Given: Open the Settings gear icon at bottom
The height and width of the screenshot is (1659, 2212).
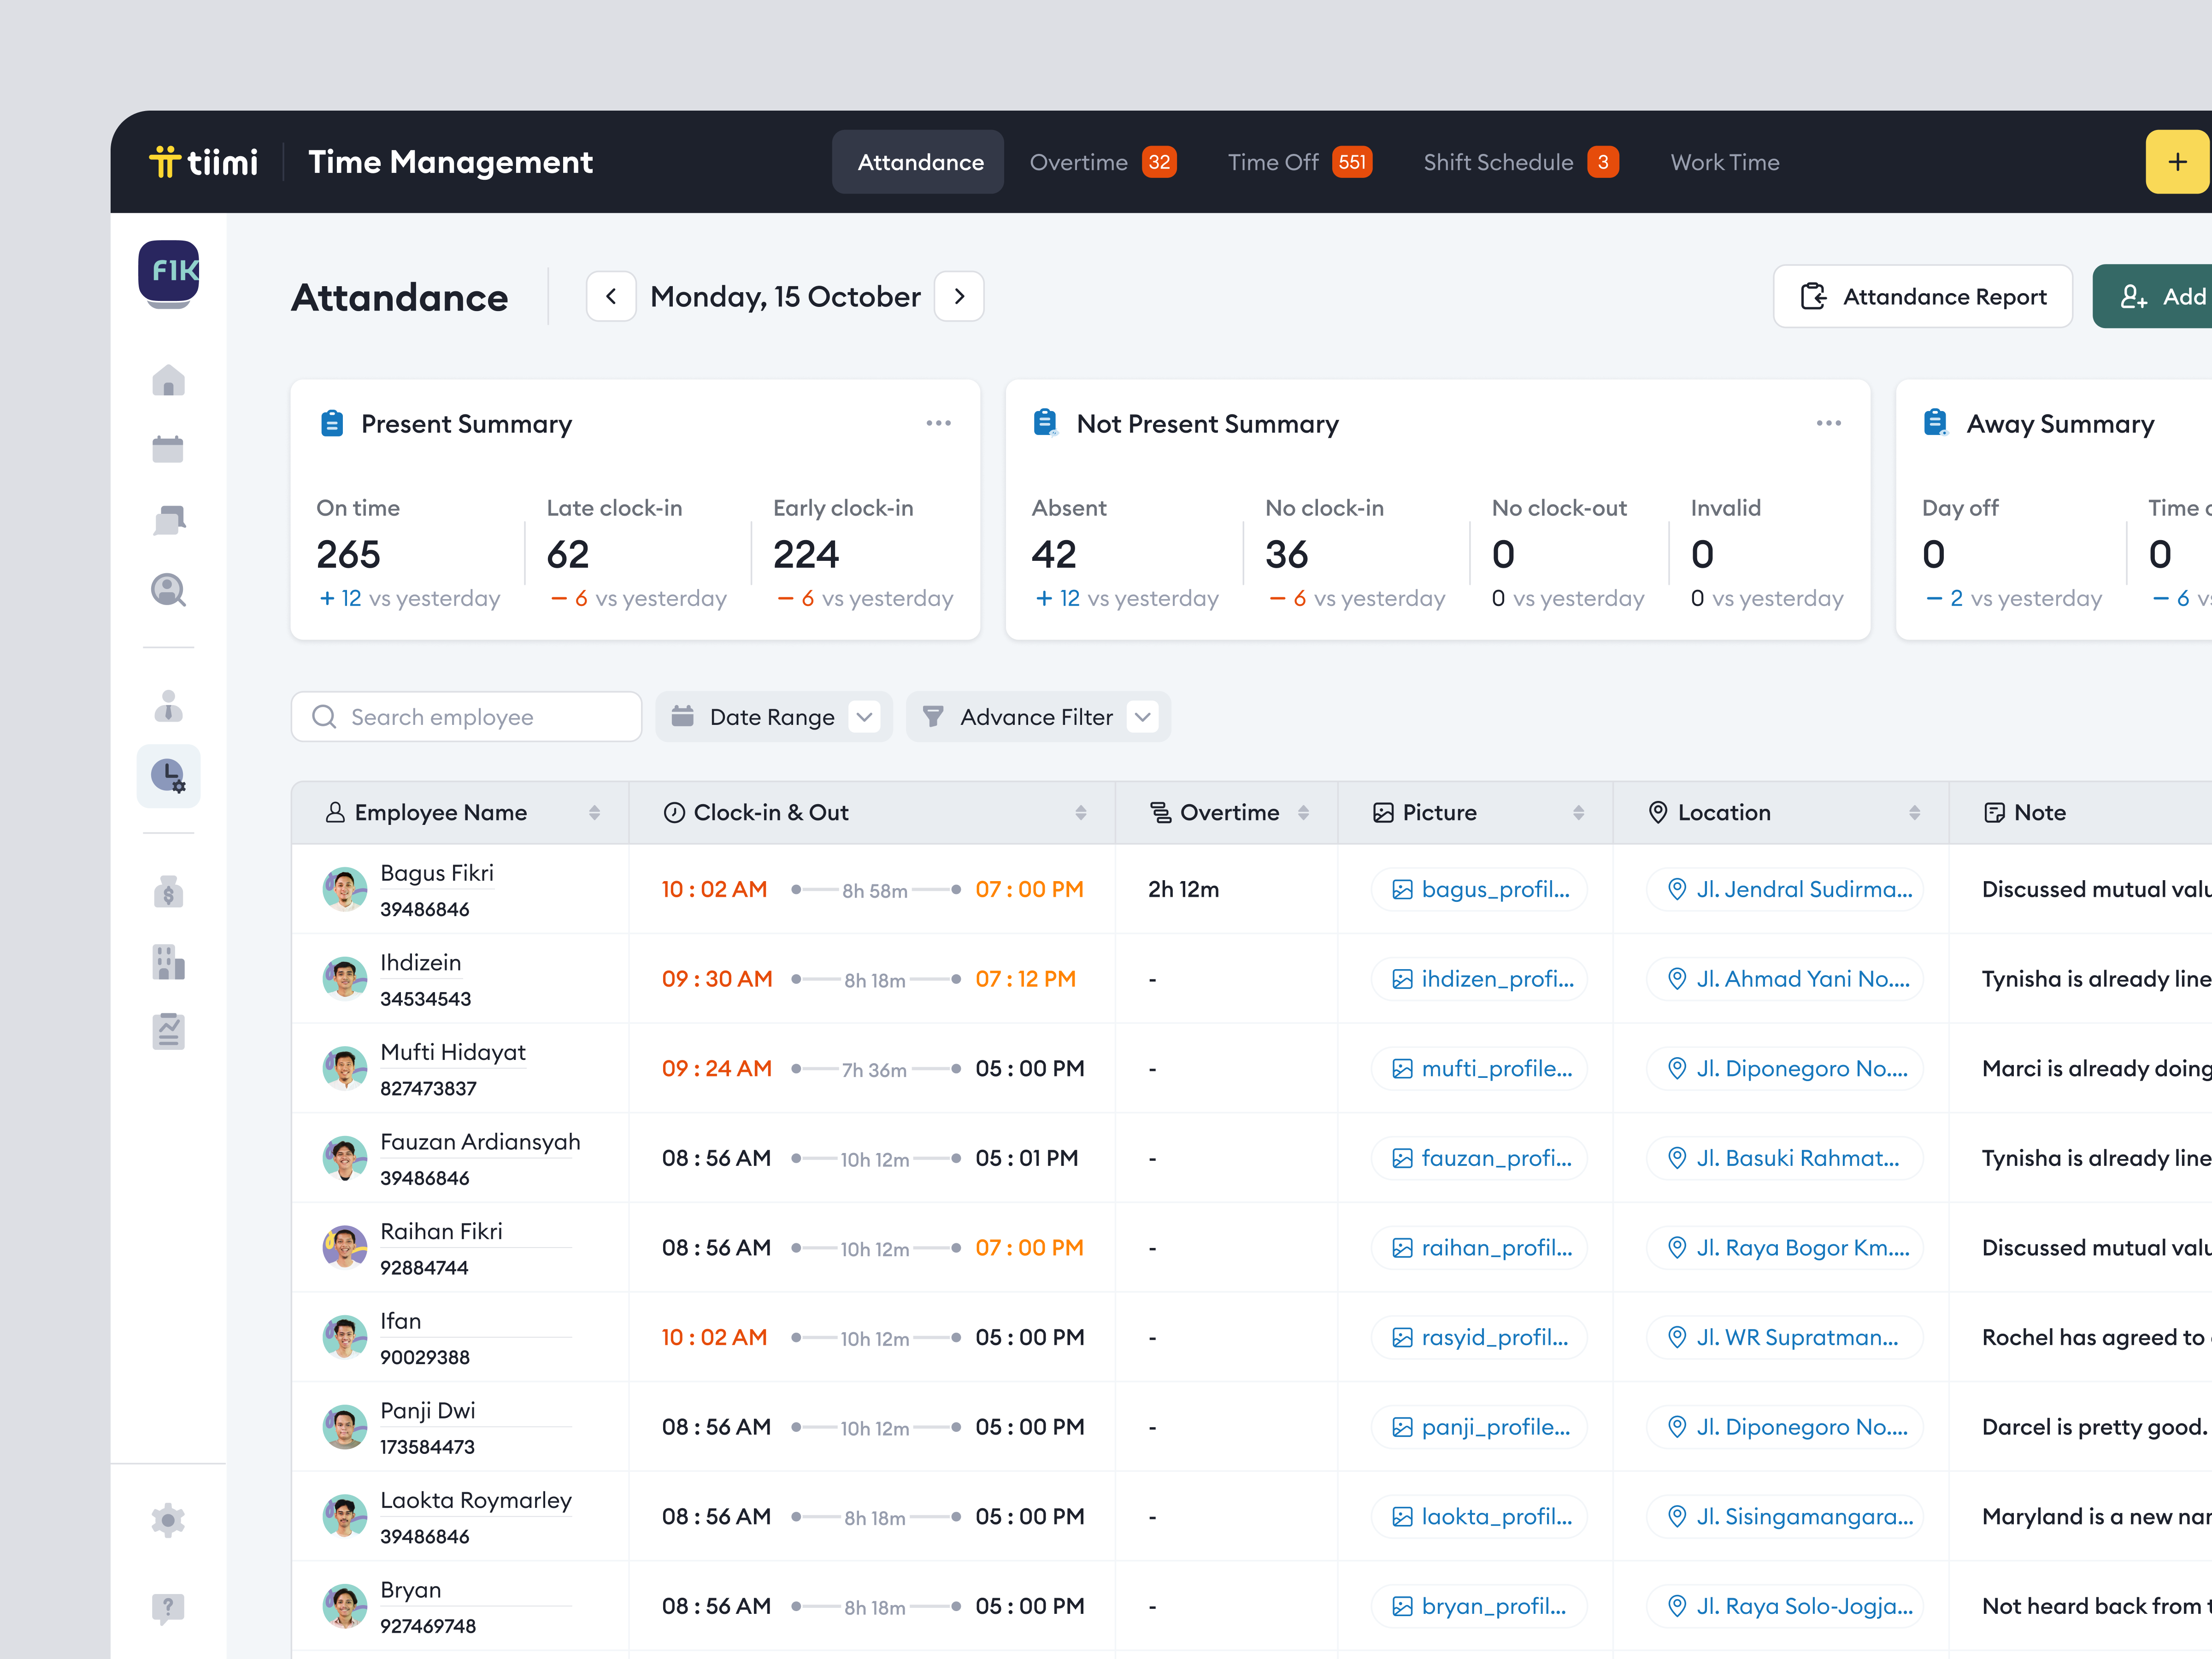Looking at the screenshot, I should [x=168, y=1520].
